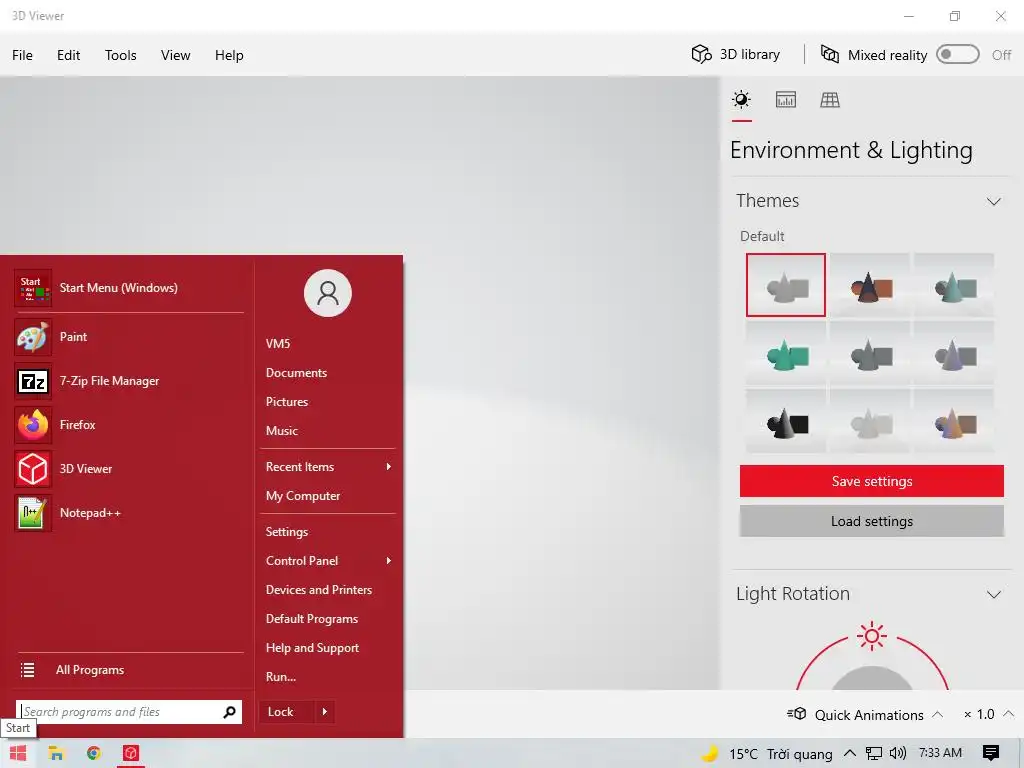Screen dimensions: 1024x768
Task: Click the Windows Start button on taskbar
Action: click(x=18, y=753)
